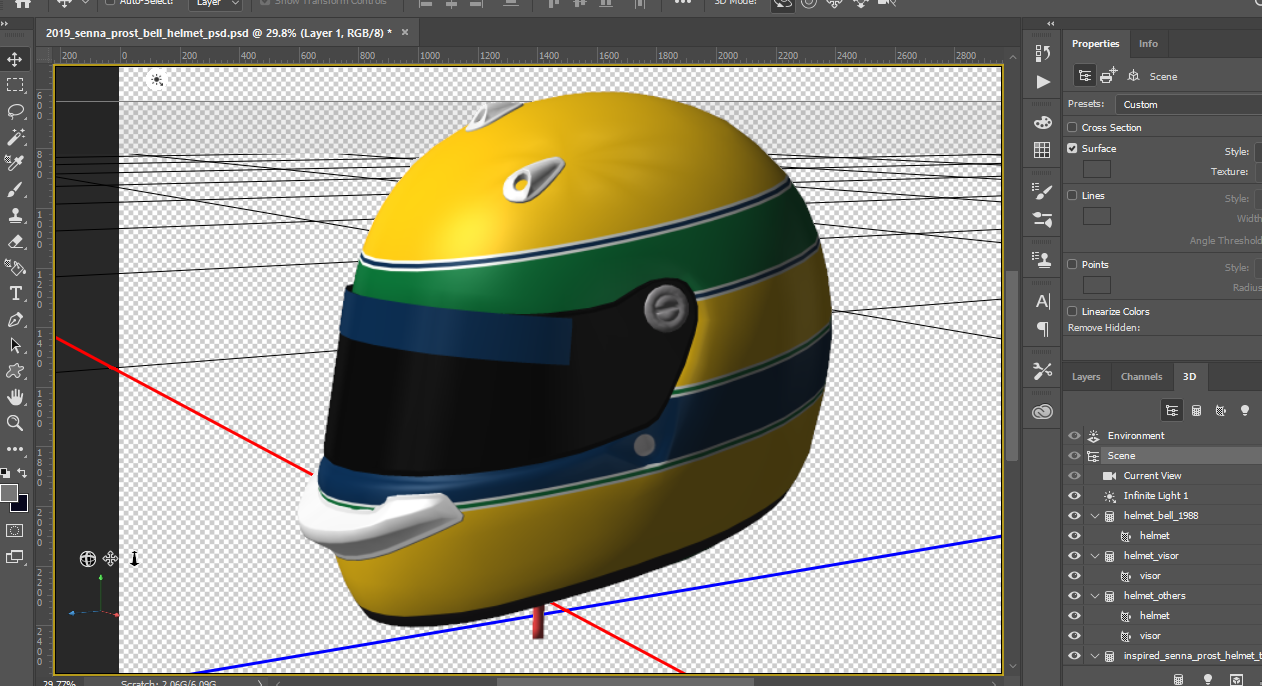Image resolution: width=1262 pixels, height=686 pixels.
Task: Click the pan 3D camera control
Action: coord(111,559)
